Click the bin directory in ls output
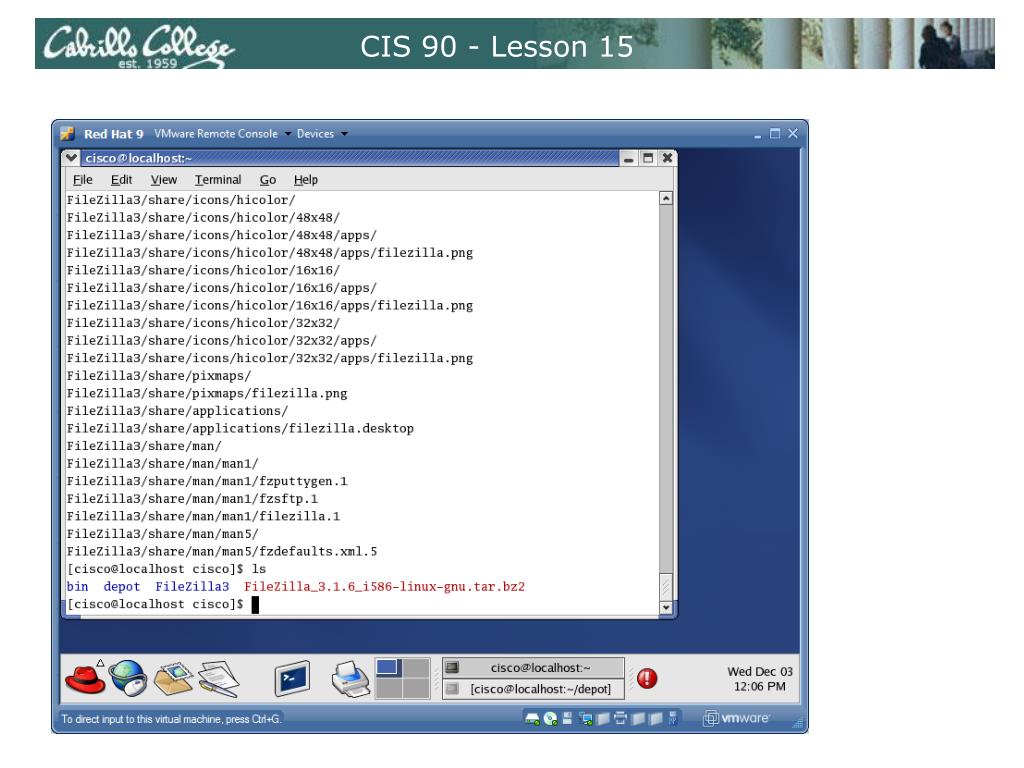The width and height of the screenshot is (1024, 768). pos(77,586)
